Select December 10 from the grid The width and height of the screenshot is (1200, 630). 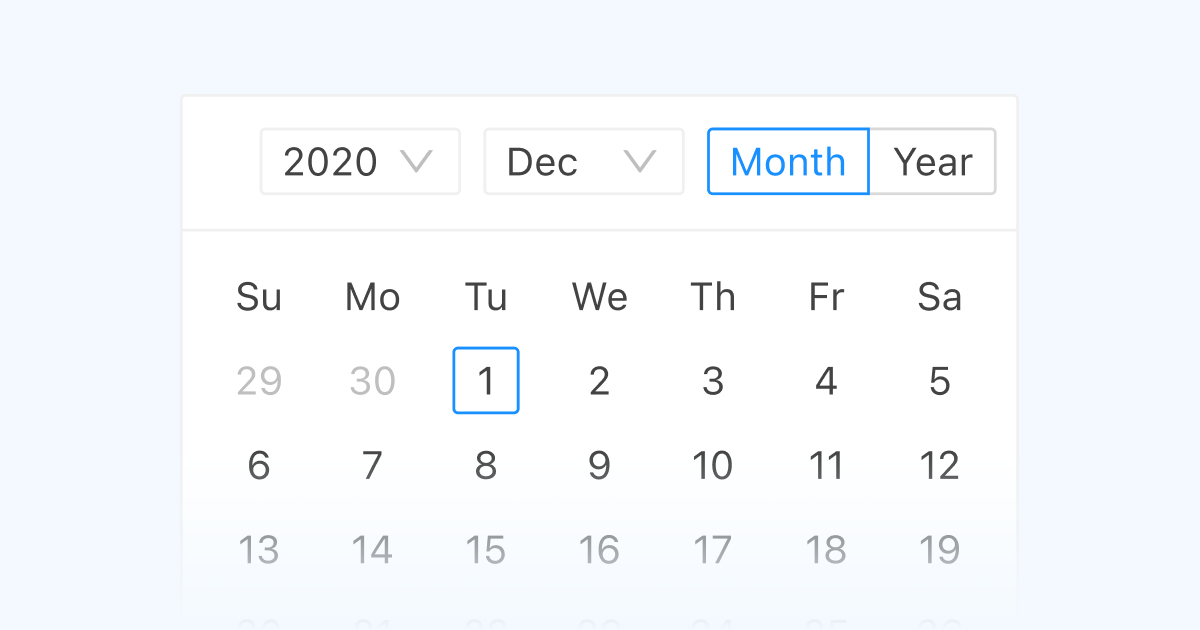[712, 464]
